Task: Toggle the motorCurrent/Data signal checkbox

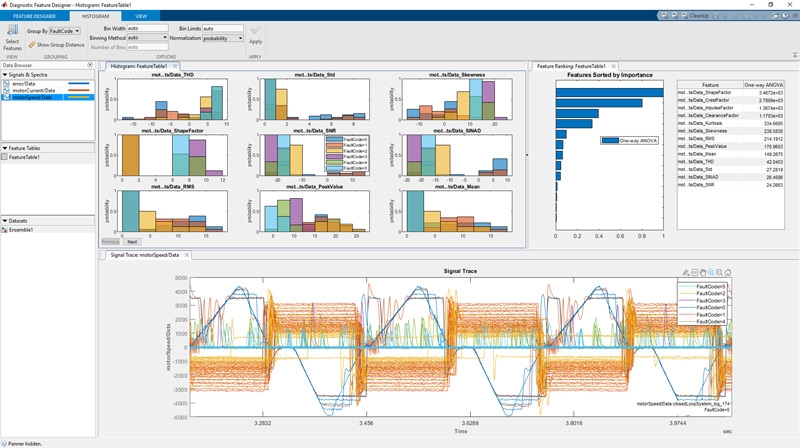Action: (x=6, y=90)
